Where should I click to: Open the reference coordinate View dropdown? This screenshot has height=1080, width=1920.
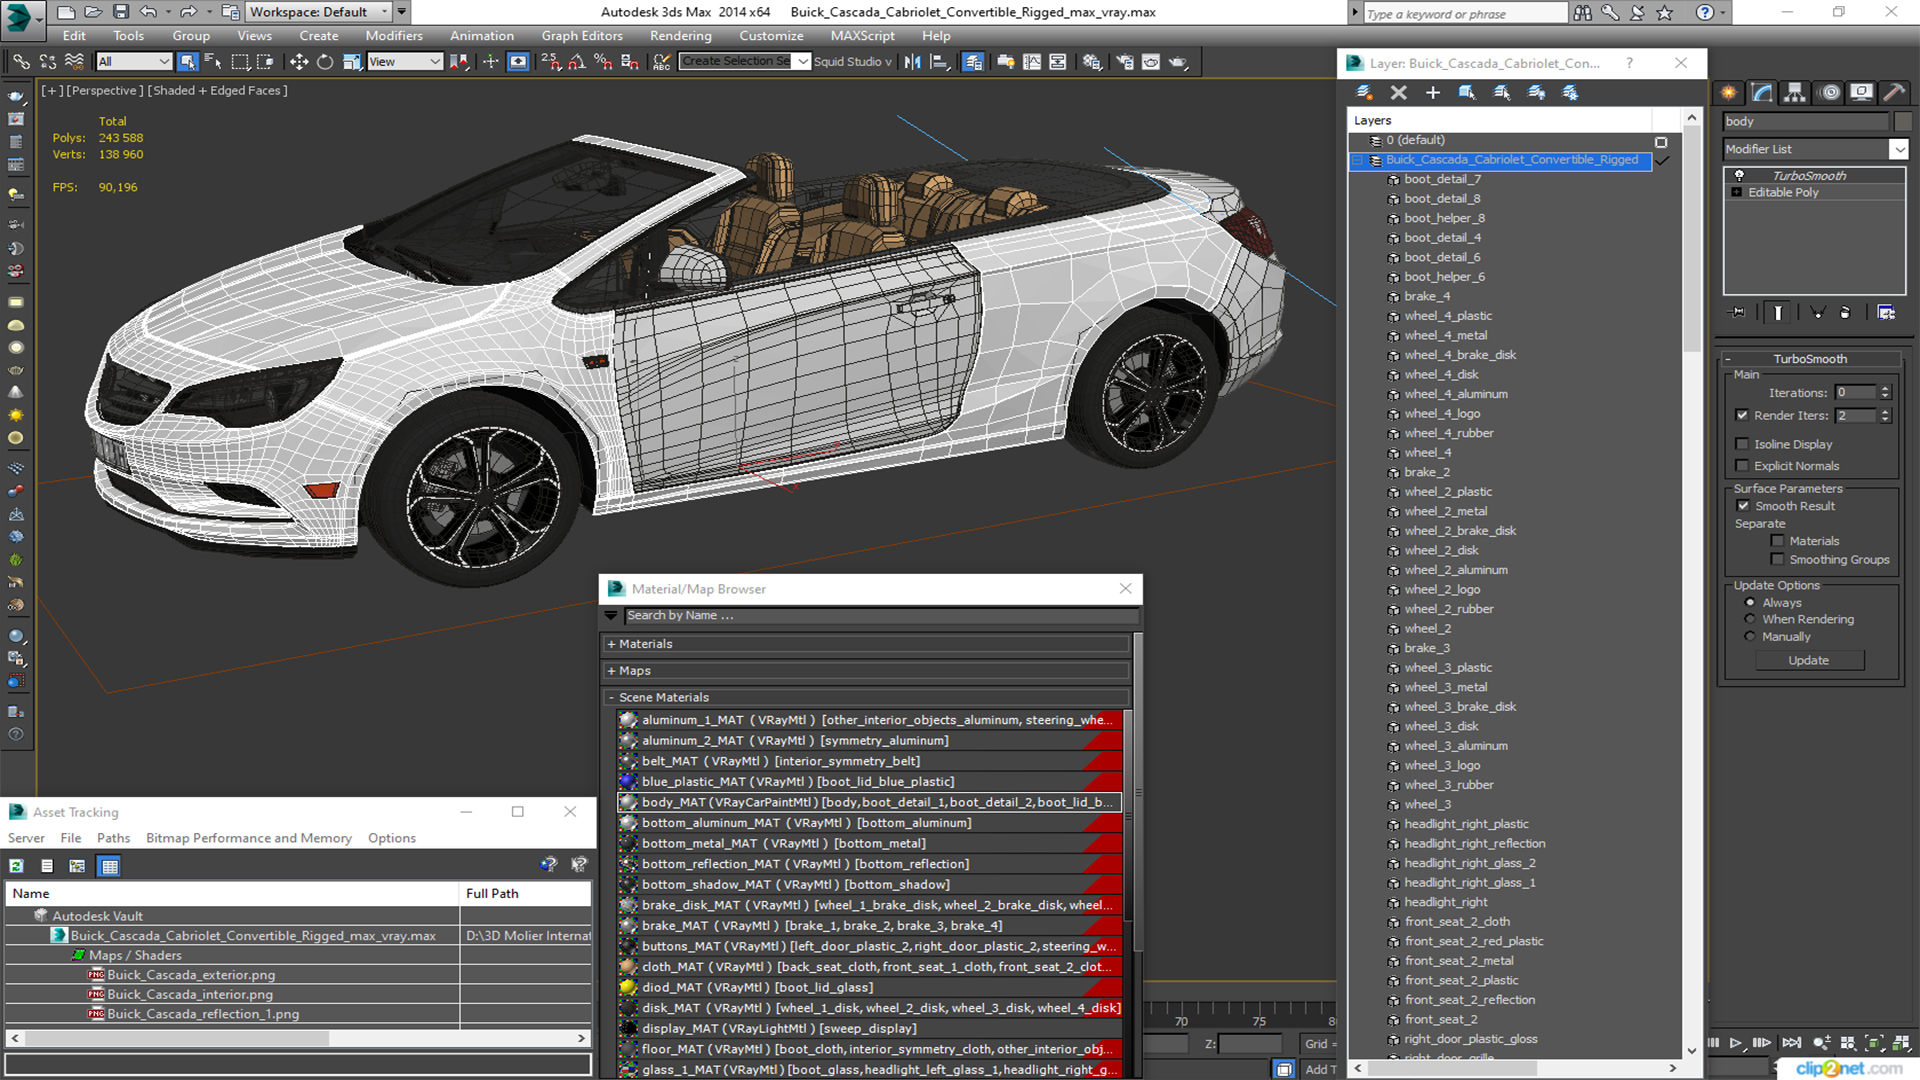pyautogui.click(x=405, y=62)
